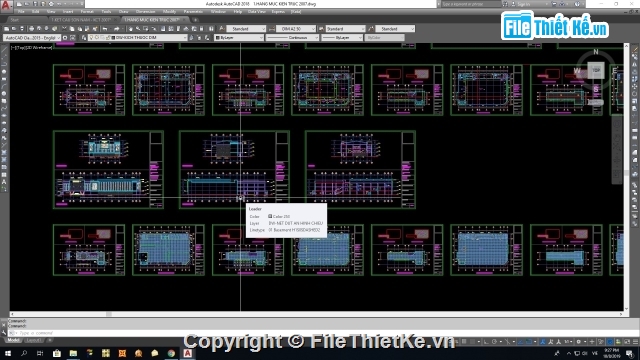640x360 pixels.
Task: Click the Isolate Objects status bar icon
Action: (601, 342)
